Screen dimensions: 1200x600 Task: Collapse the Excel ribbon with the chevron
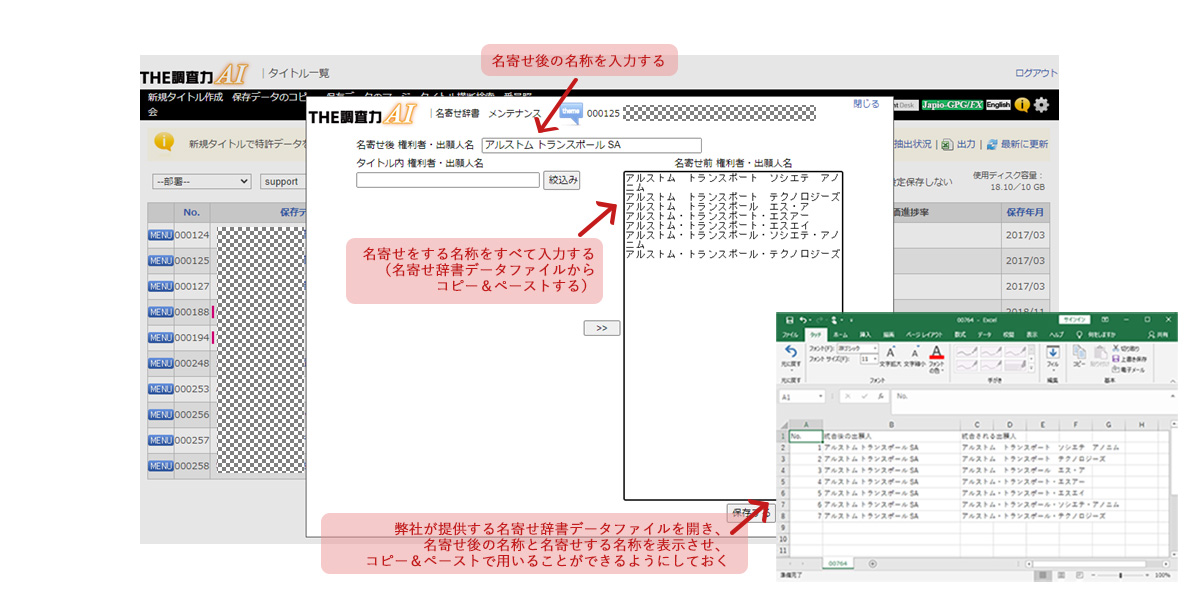point(1172,381)
